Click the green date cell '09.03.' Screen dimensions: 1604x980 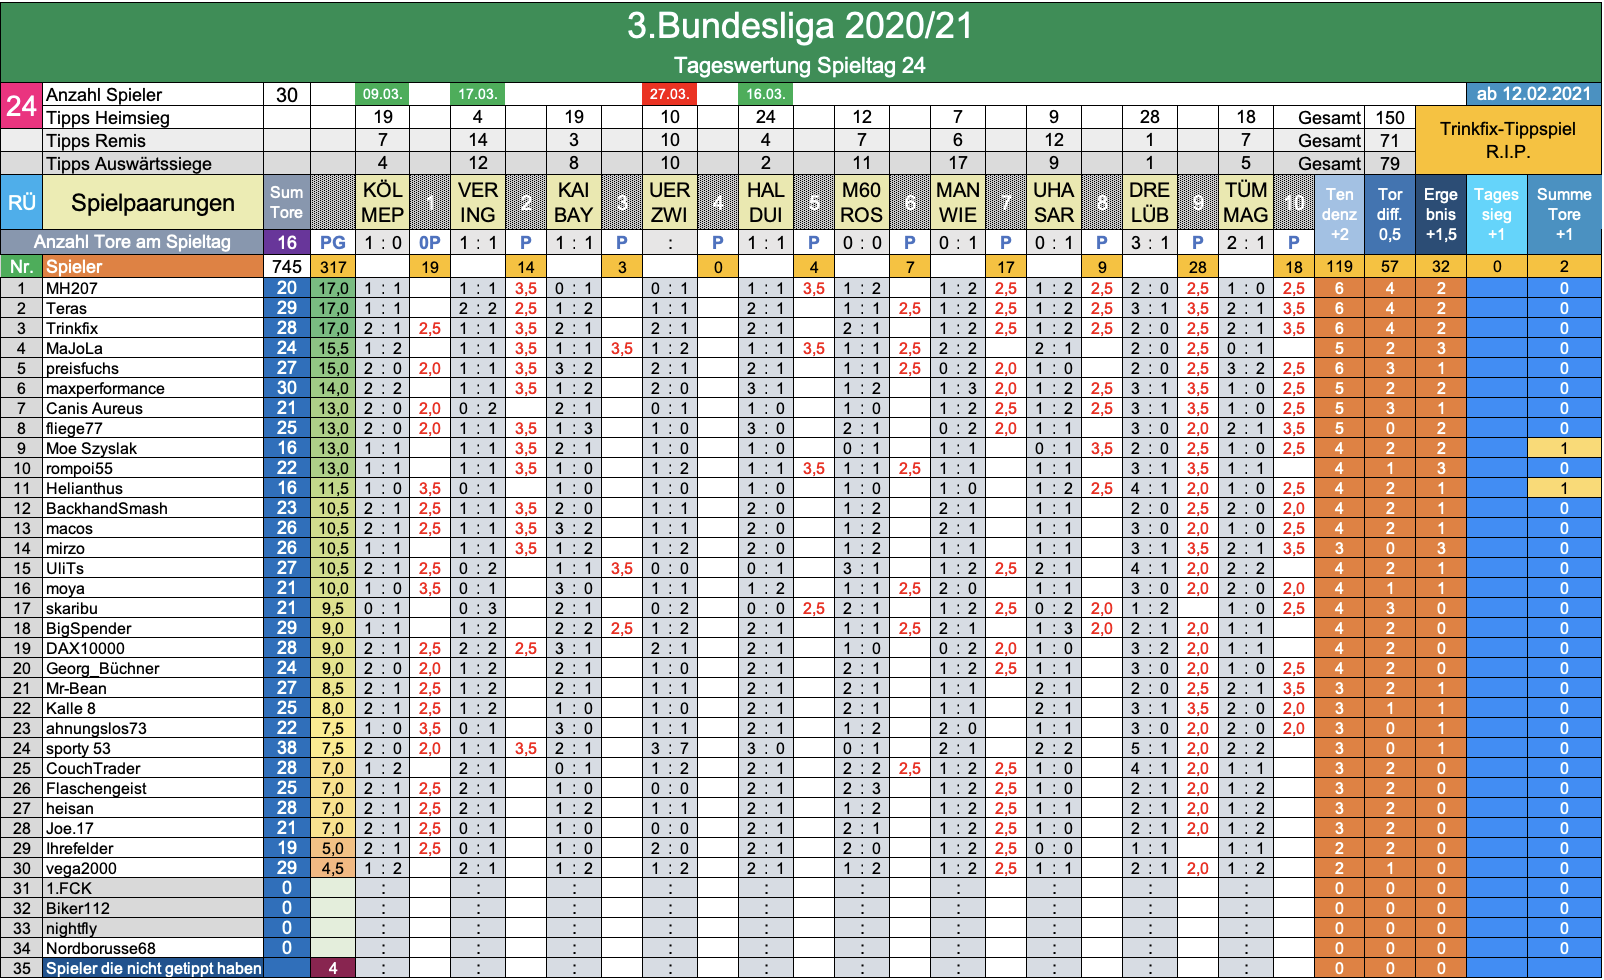click(x=382, y=94)
